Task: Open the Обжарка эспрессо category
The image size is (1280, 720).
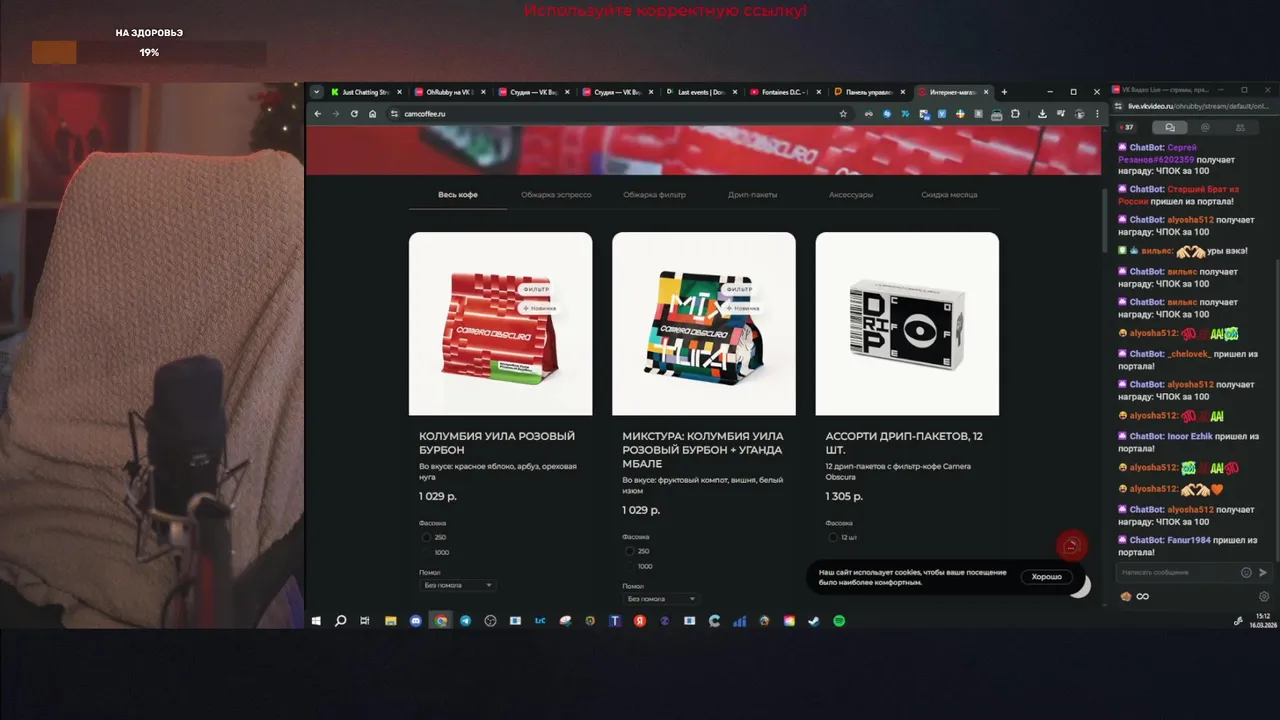Action: pos(556,195)
